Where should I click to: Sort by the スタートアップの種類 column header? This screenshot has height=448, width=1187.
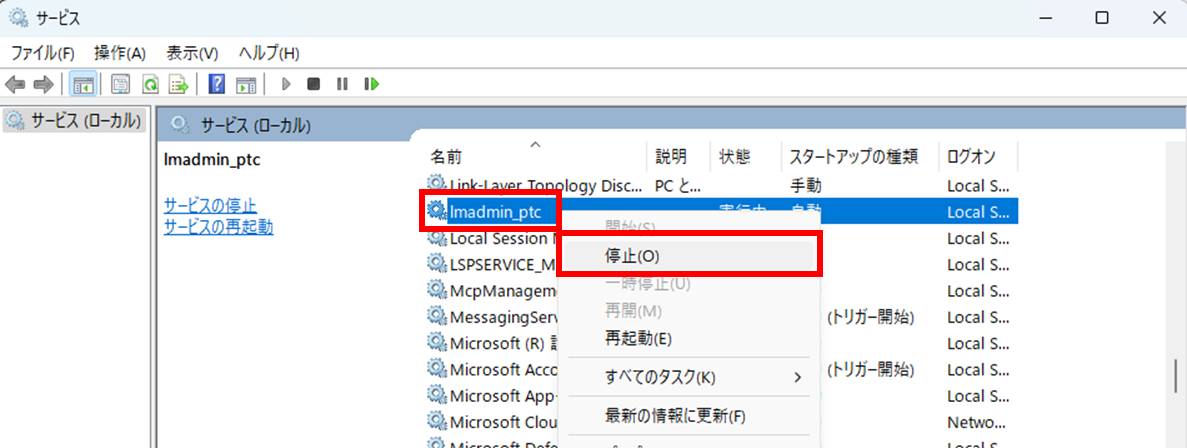click(x=858, y=157)
